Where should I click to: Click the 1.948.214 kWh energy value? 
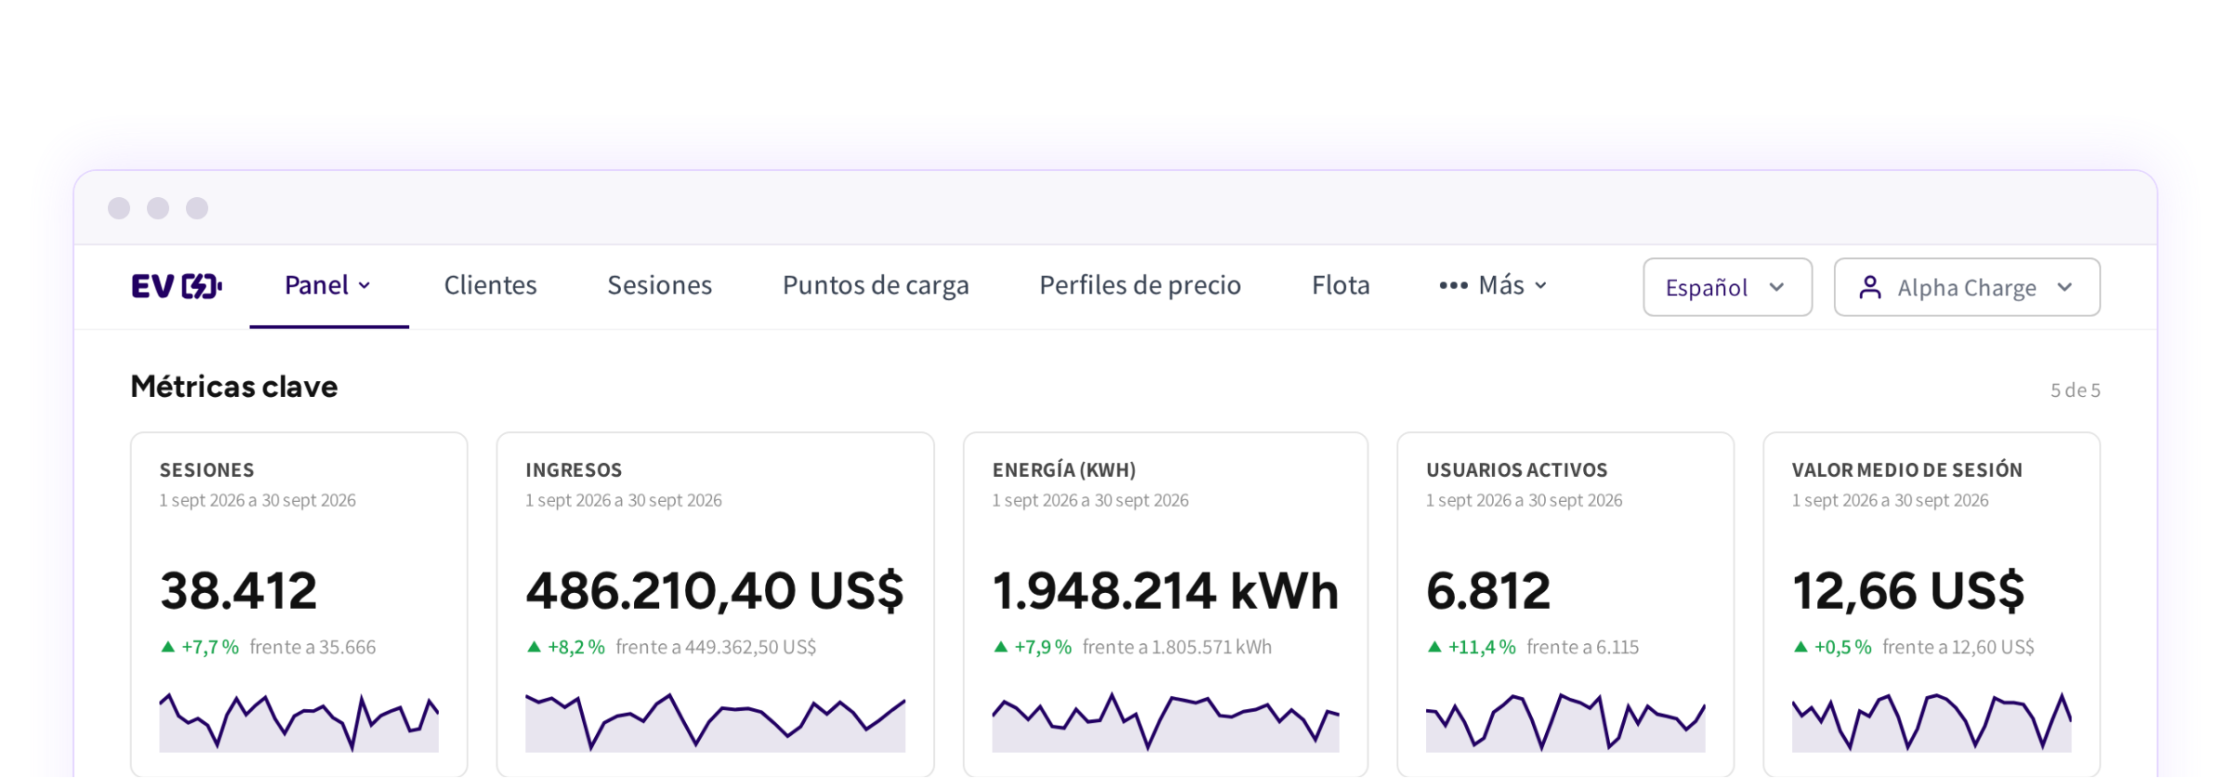(1165, 591)
